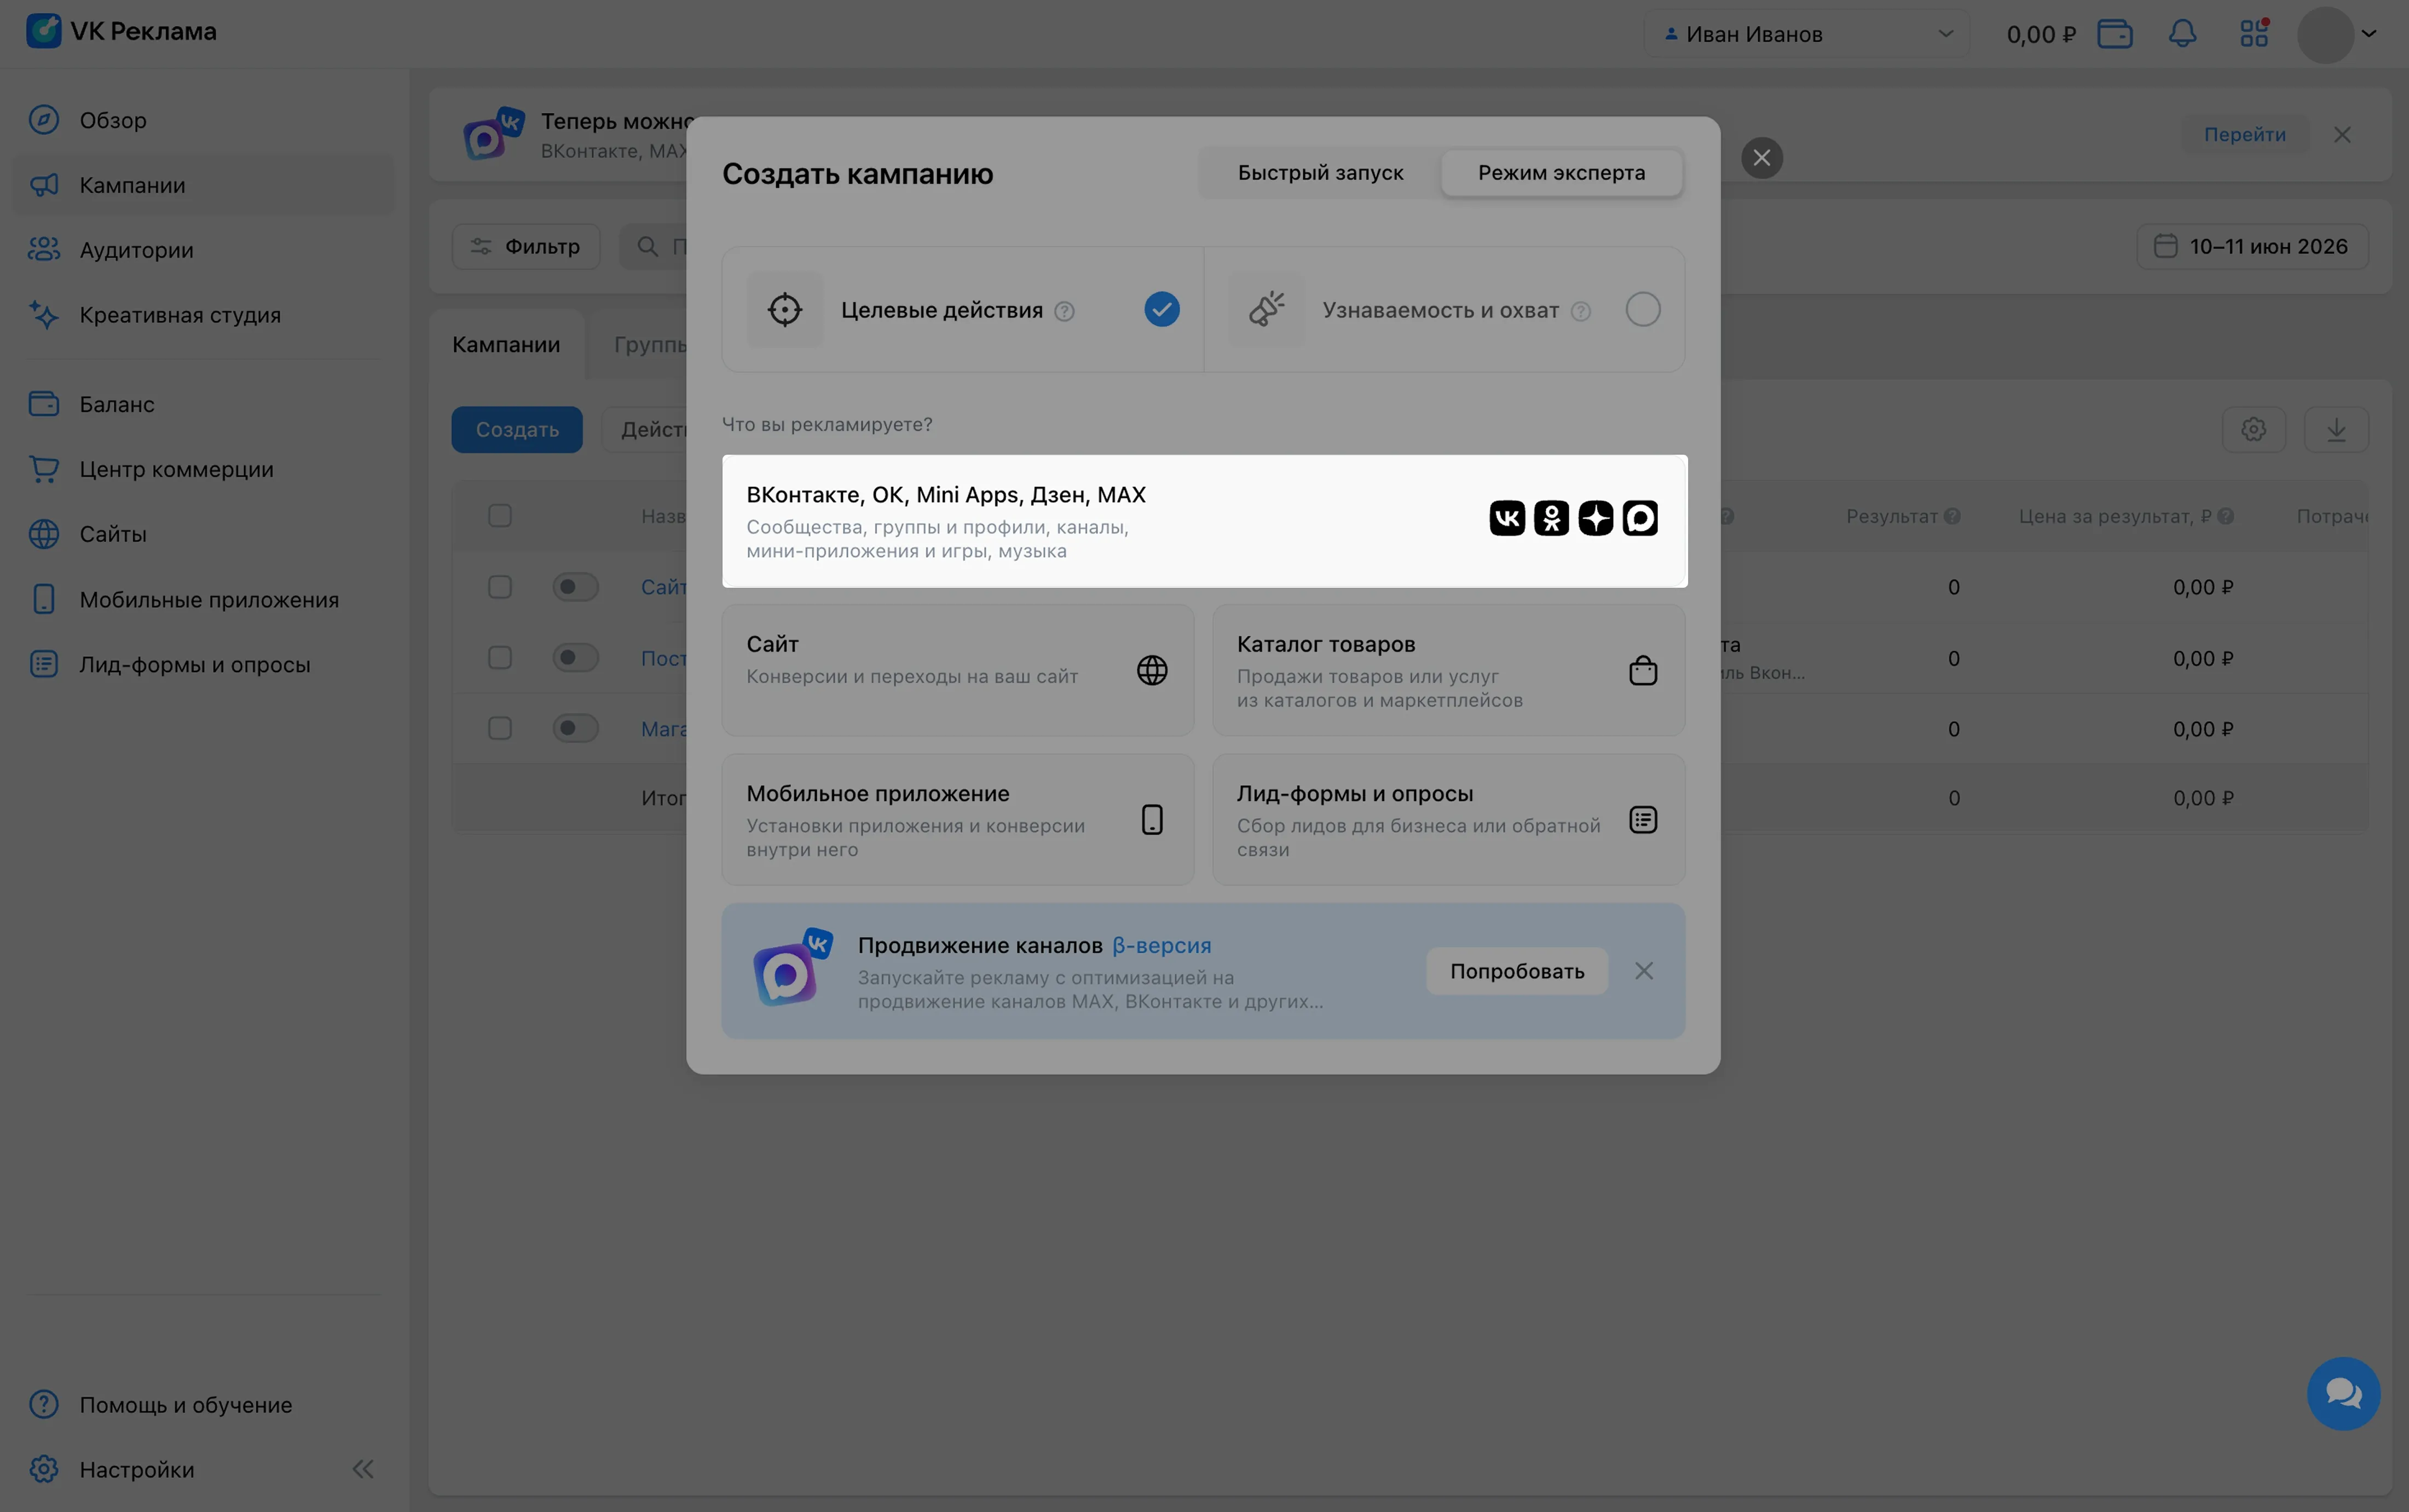The height and width of the screenshot is (1512, 2409).
Task: Toggle the switch in the Сайт campaign row
Action: click(x=576, y=587)
